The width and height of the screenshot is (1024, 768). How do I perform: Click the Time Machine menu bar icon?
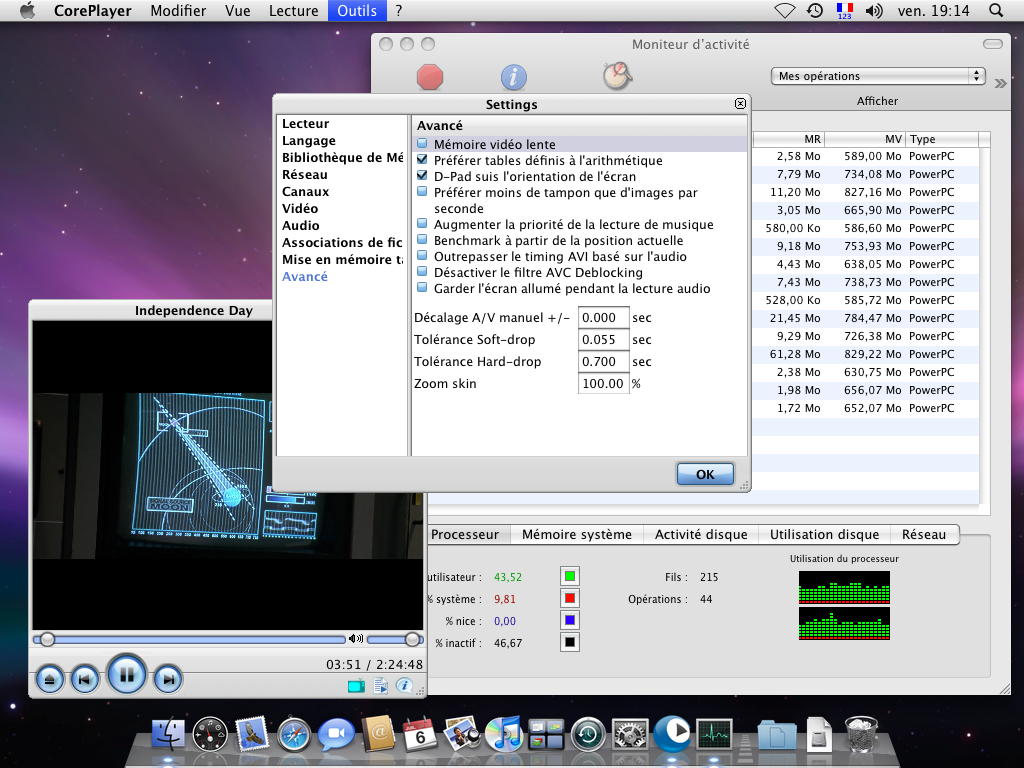[x=814, y=10]
